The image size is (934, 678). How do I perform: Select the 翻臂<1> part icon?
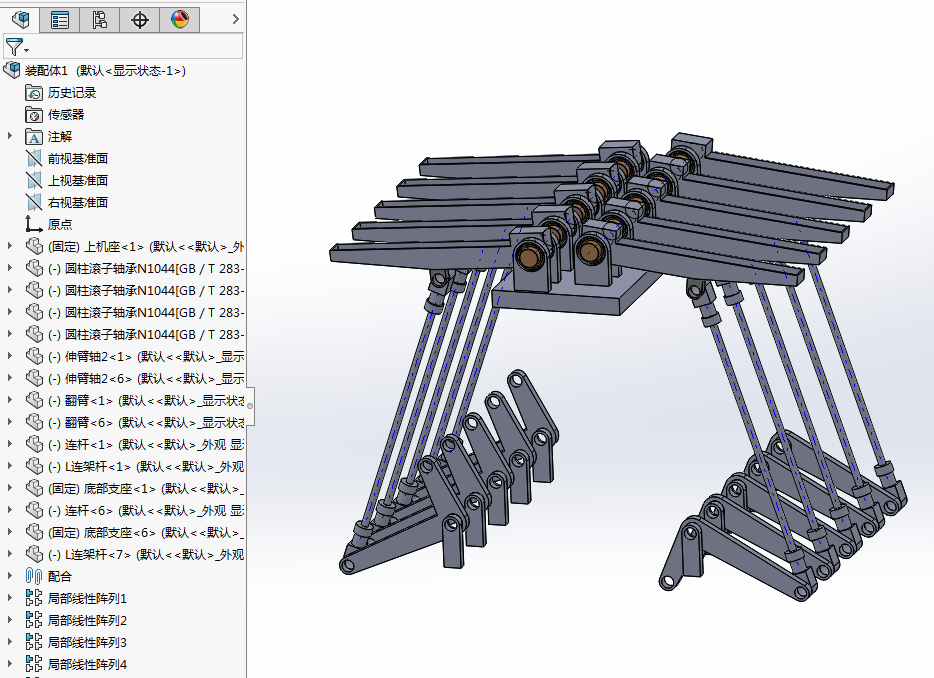pos(35,400)
